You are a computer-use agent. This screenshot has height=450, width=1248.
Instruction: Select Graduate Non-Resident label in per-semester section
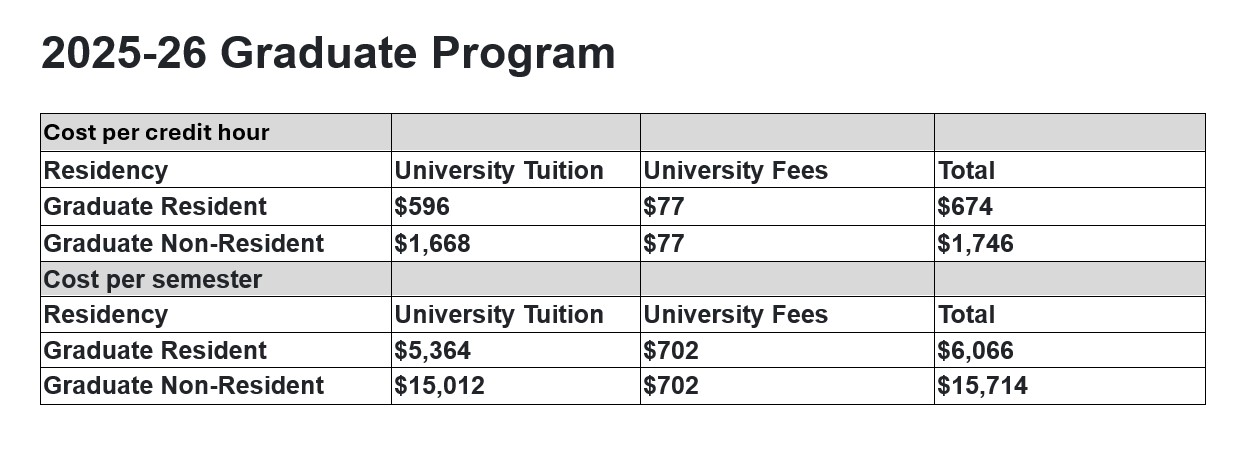coord(184,386)
